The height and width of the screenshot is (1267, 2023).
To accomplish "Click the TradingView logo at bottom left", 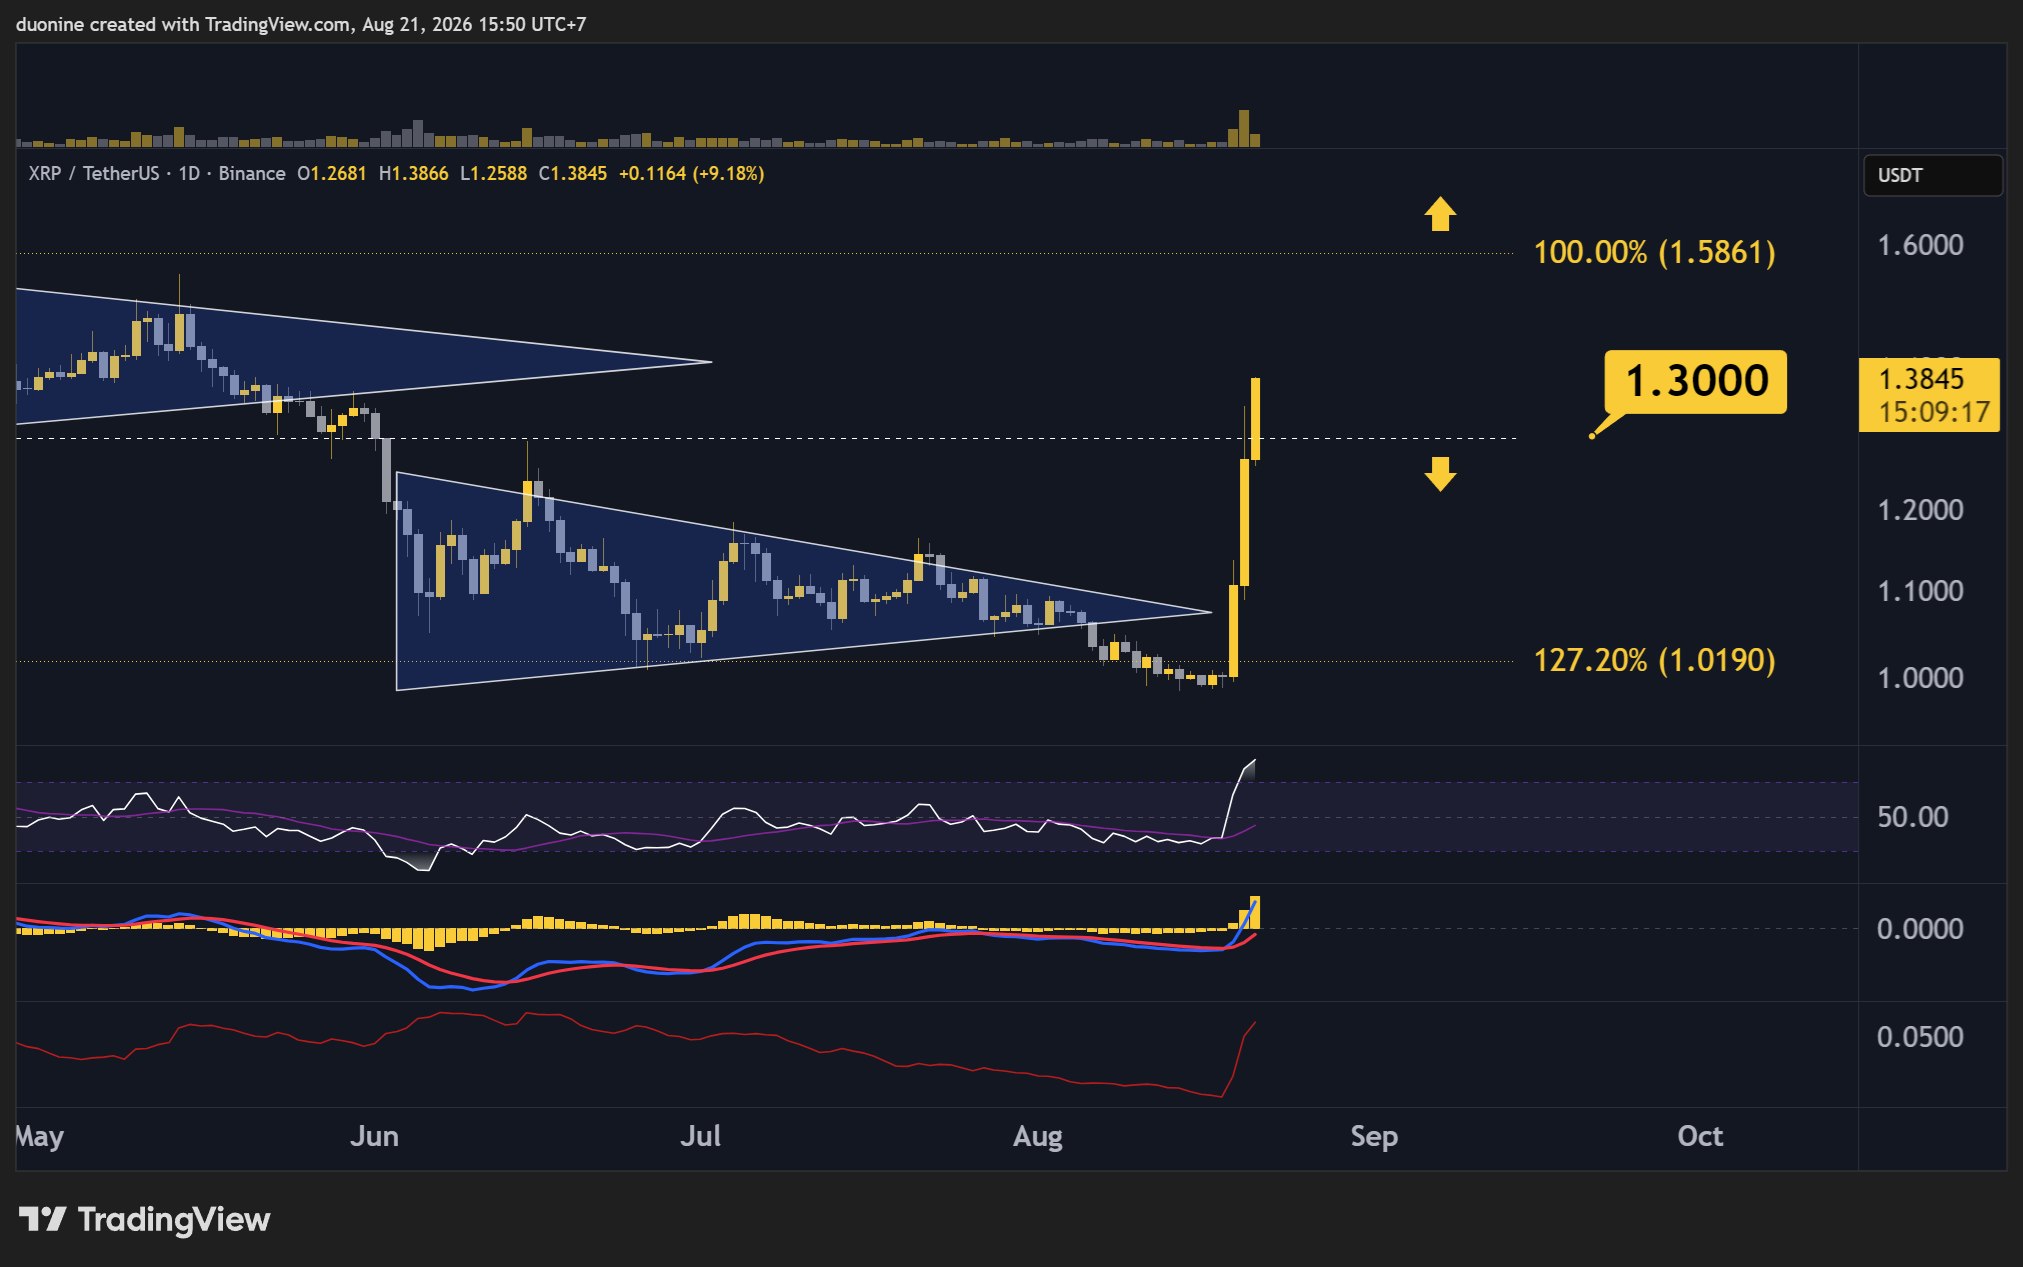I will pyautogui.click(x=144, y=1219).
